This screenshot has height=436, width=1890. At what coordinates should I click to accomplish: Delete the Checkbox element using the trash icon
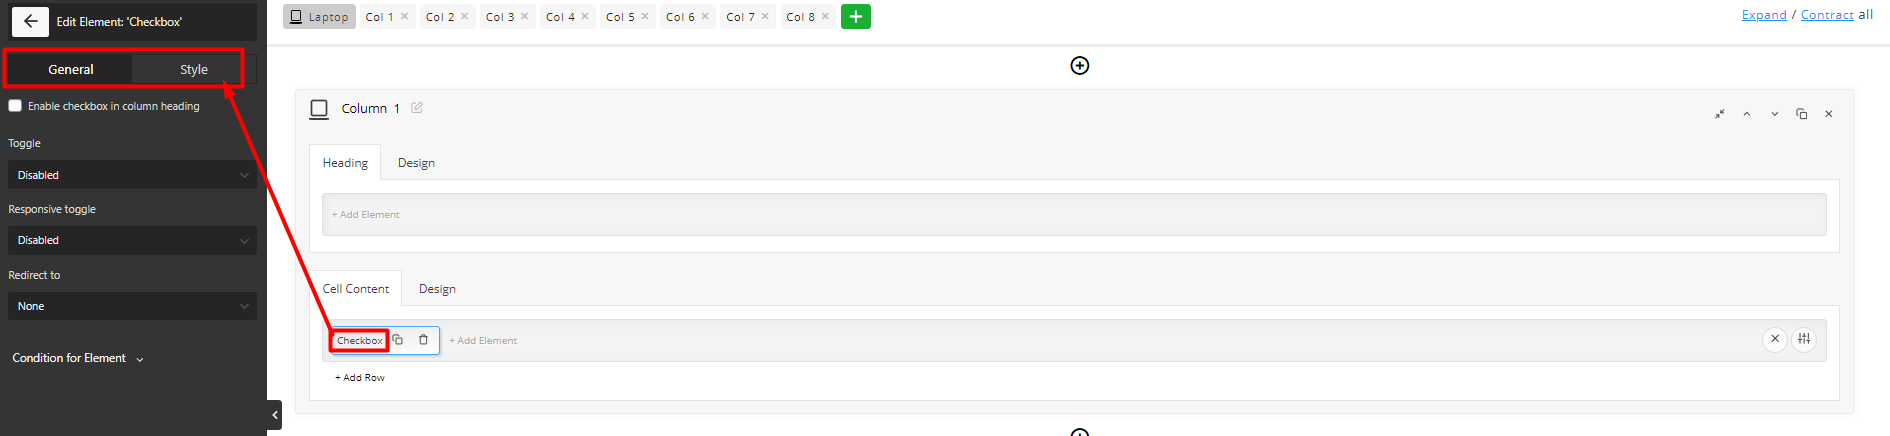(423, 340)
